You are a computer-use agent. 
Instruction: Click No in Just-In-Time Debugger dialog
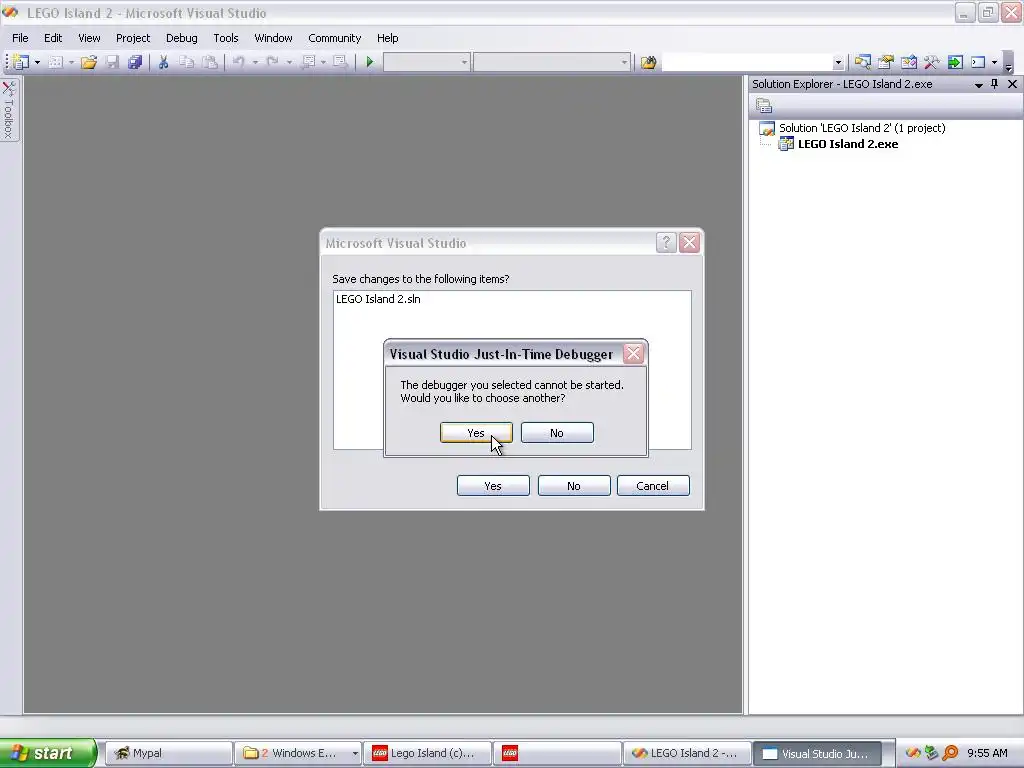557,433
